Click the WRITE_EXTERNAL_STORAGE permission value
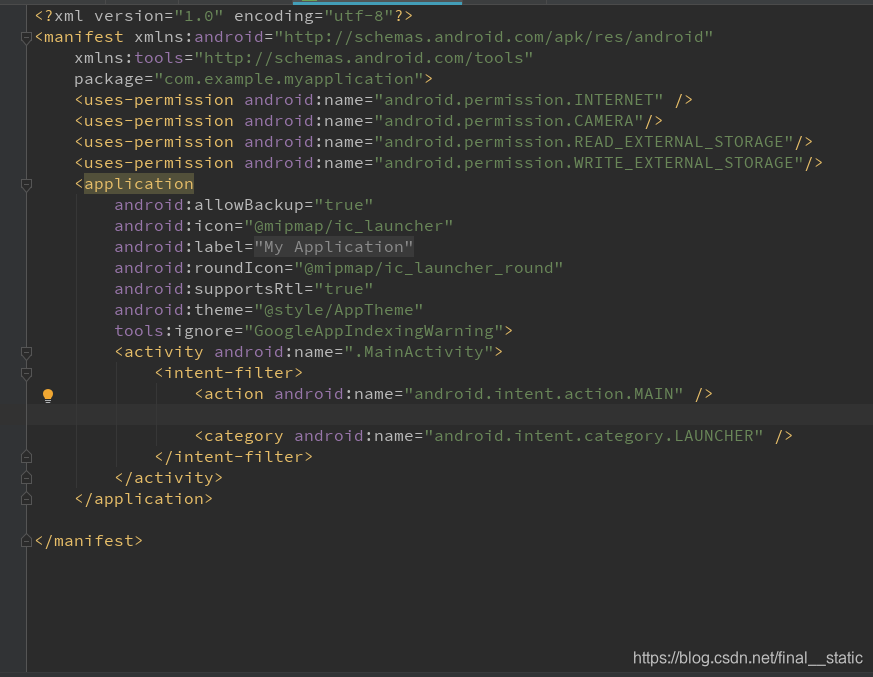873x677 pixels. (589, 163)
